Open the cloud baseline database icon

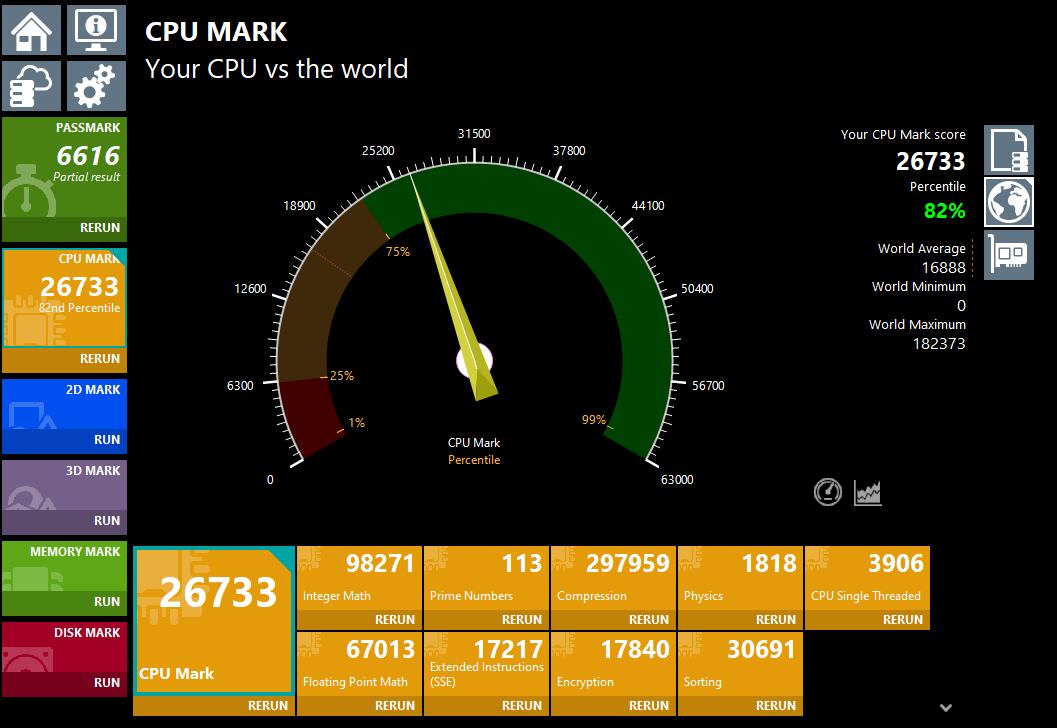pyautogui.click(x=31, y=86)
